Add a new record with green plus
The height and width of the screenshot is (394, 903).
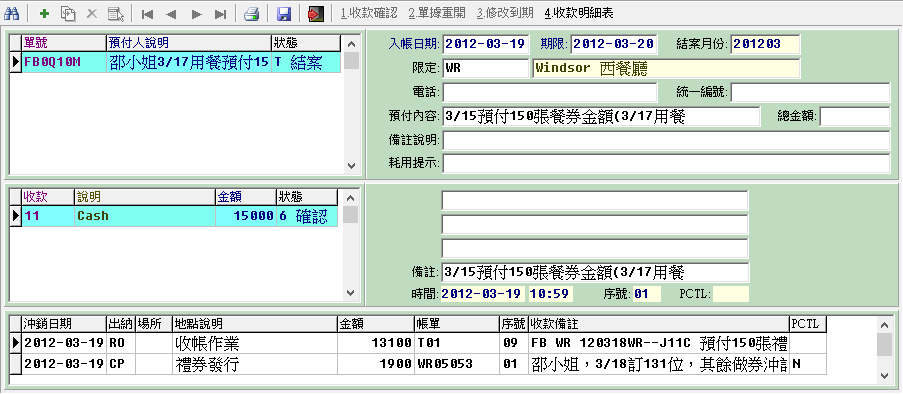pos(44,13)
